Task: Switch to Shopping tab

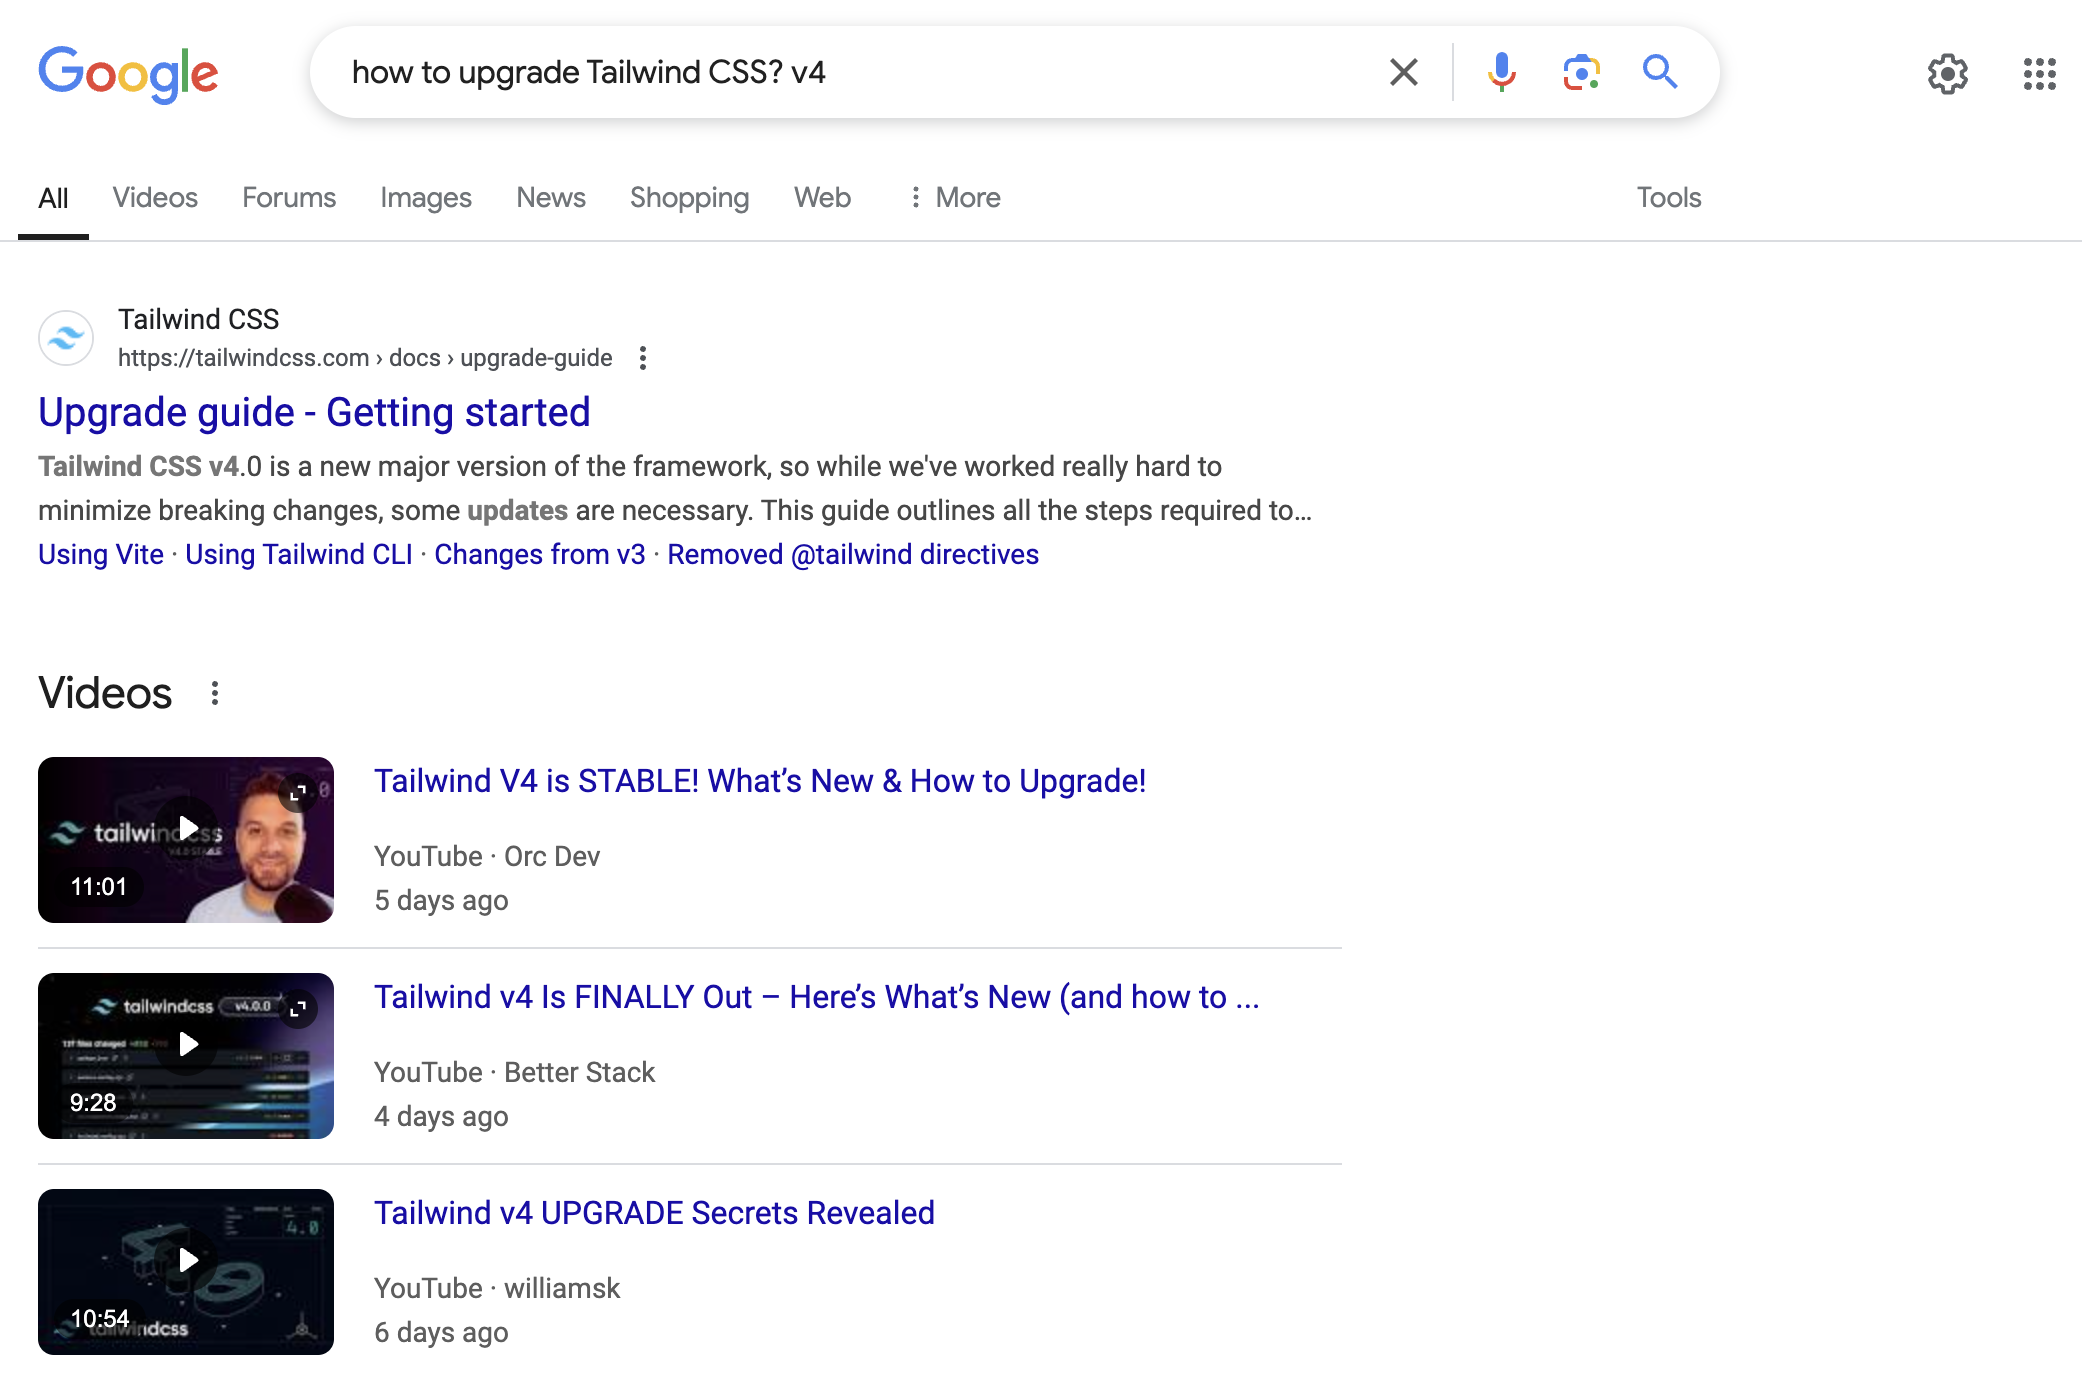Action: pos(689,198)
